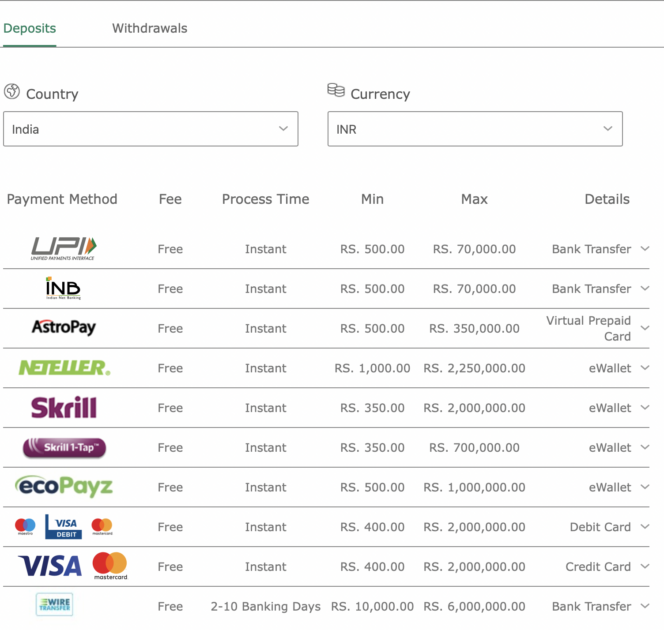Switch to the Deposits tab

pos(30,28)
